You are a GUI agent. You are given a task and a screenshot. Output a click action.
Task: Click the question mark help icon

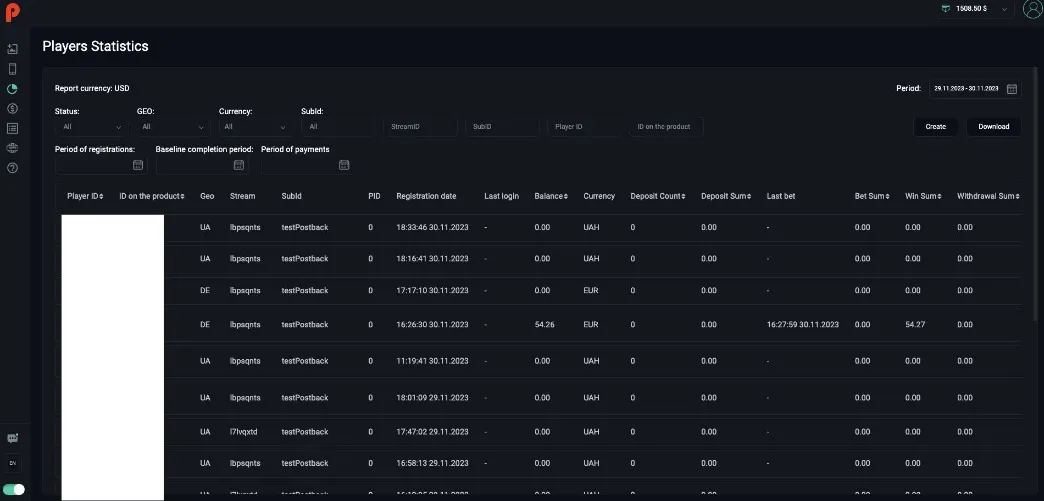tap(13, 168)
